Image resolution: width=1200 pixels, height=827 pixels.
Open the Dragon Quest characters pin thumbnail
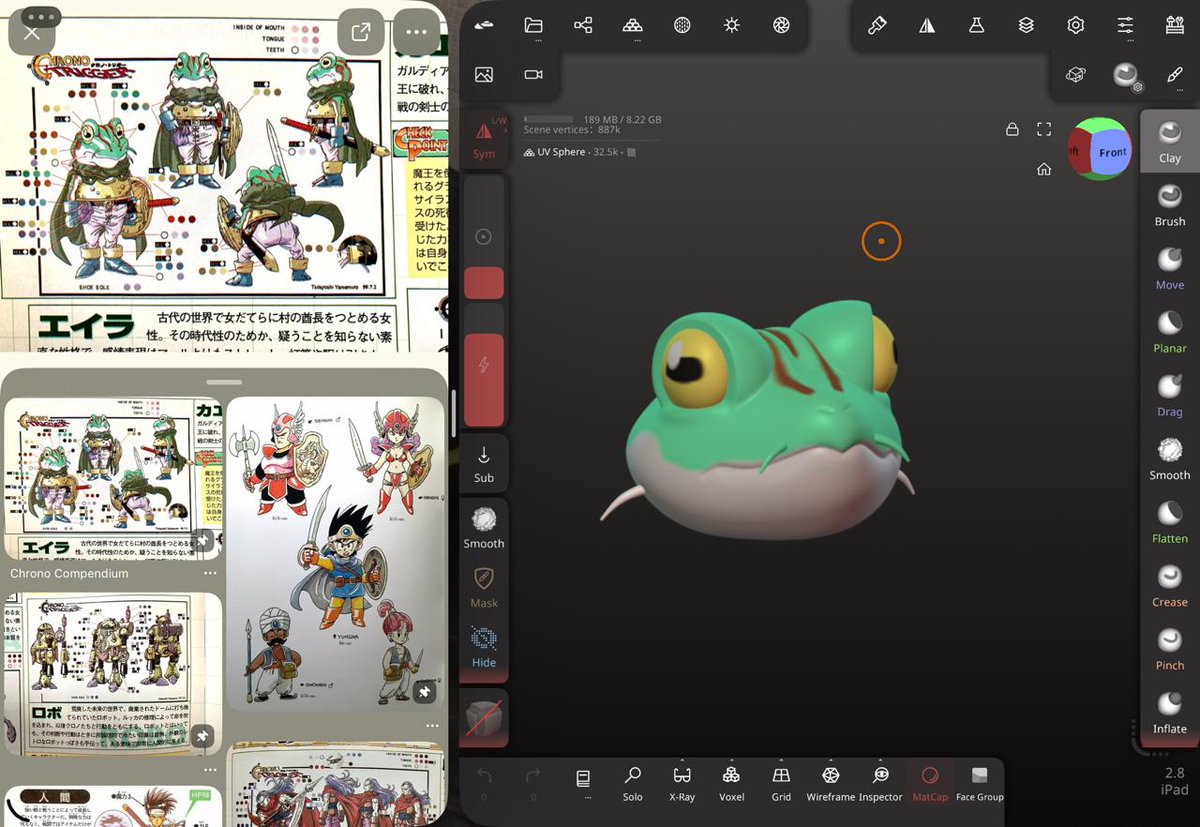click(336, 554)
